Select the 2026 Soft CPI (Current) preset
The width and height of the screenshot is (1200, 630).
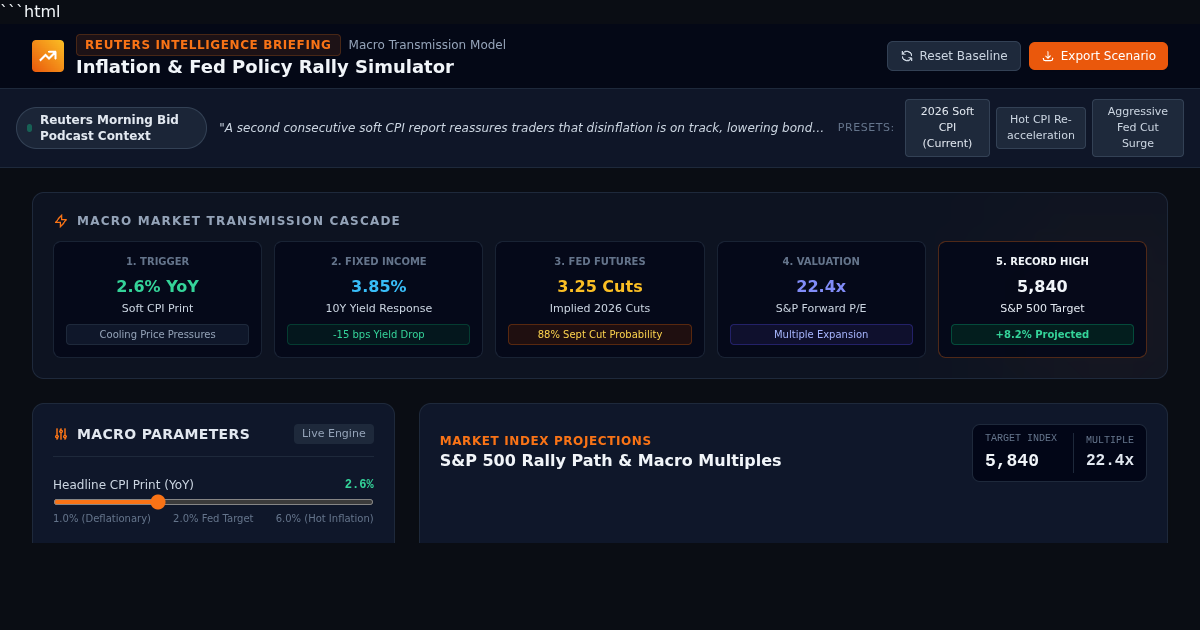(947, 128)
